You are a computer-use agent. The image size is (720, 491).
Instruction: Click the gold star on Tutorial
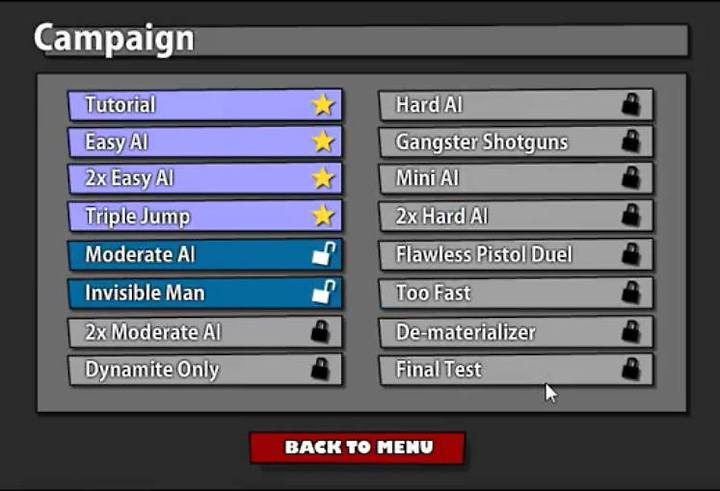[323, 105]
